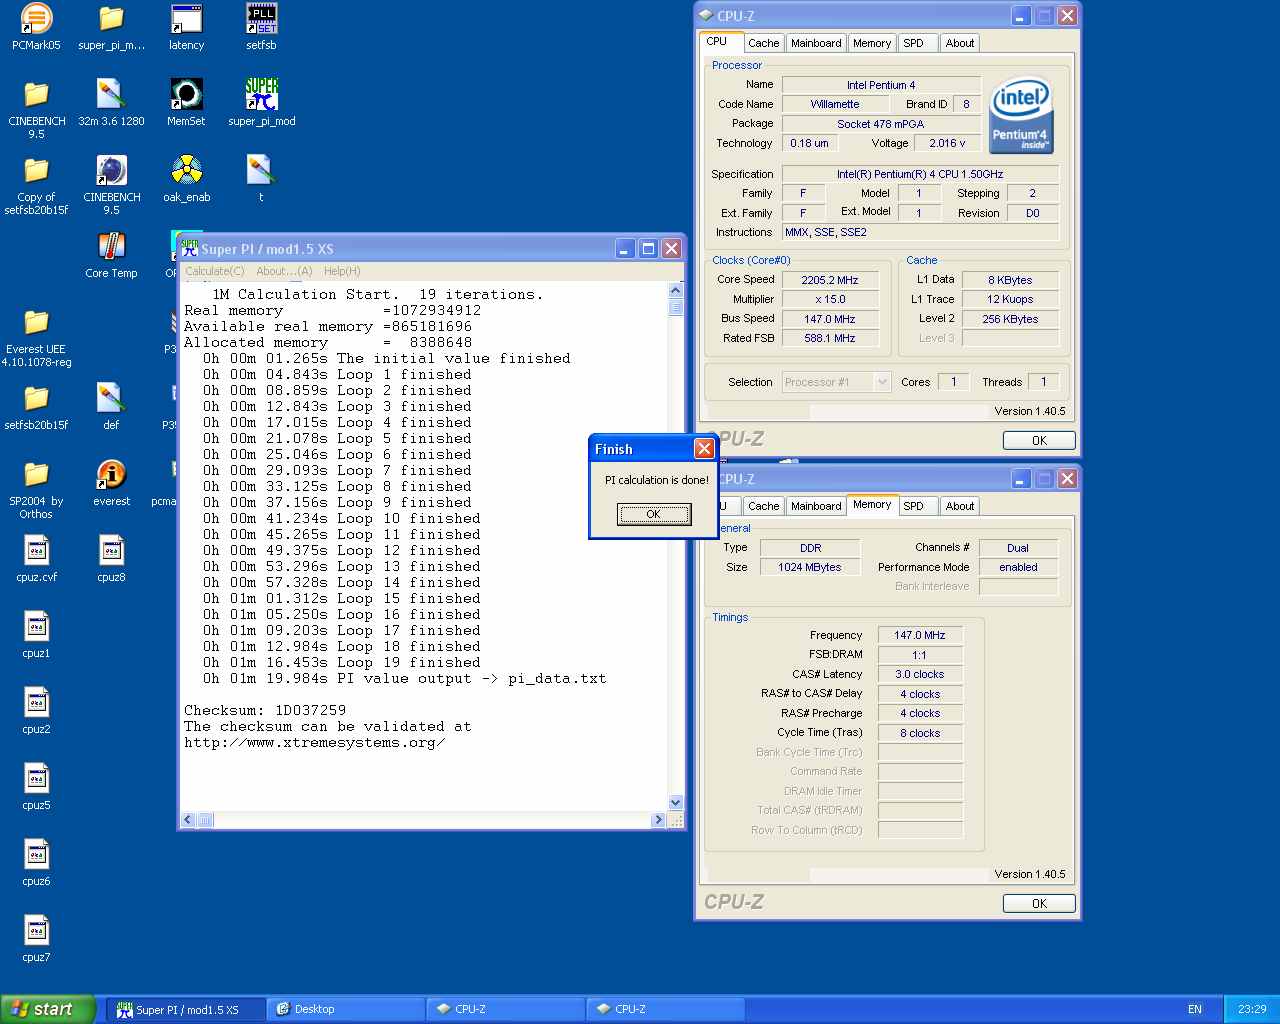Open About tab in bottom CPU-Z window
This screenshot has height=1024, width=1280.
click(960, 506)
